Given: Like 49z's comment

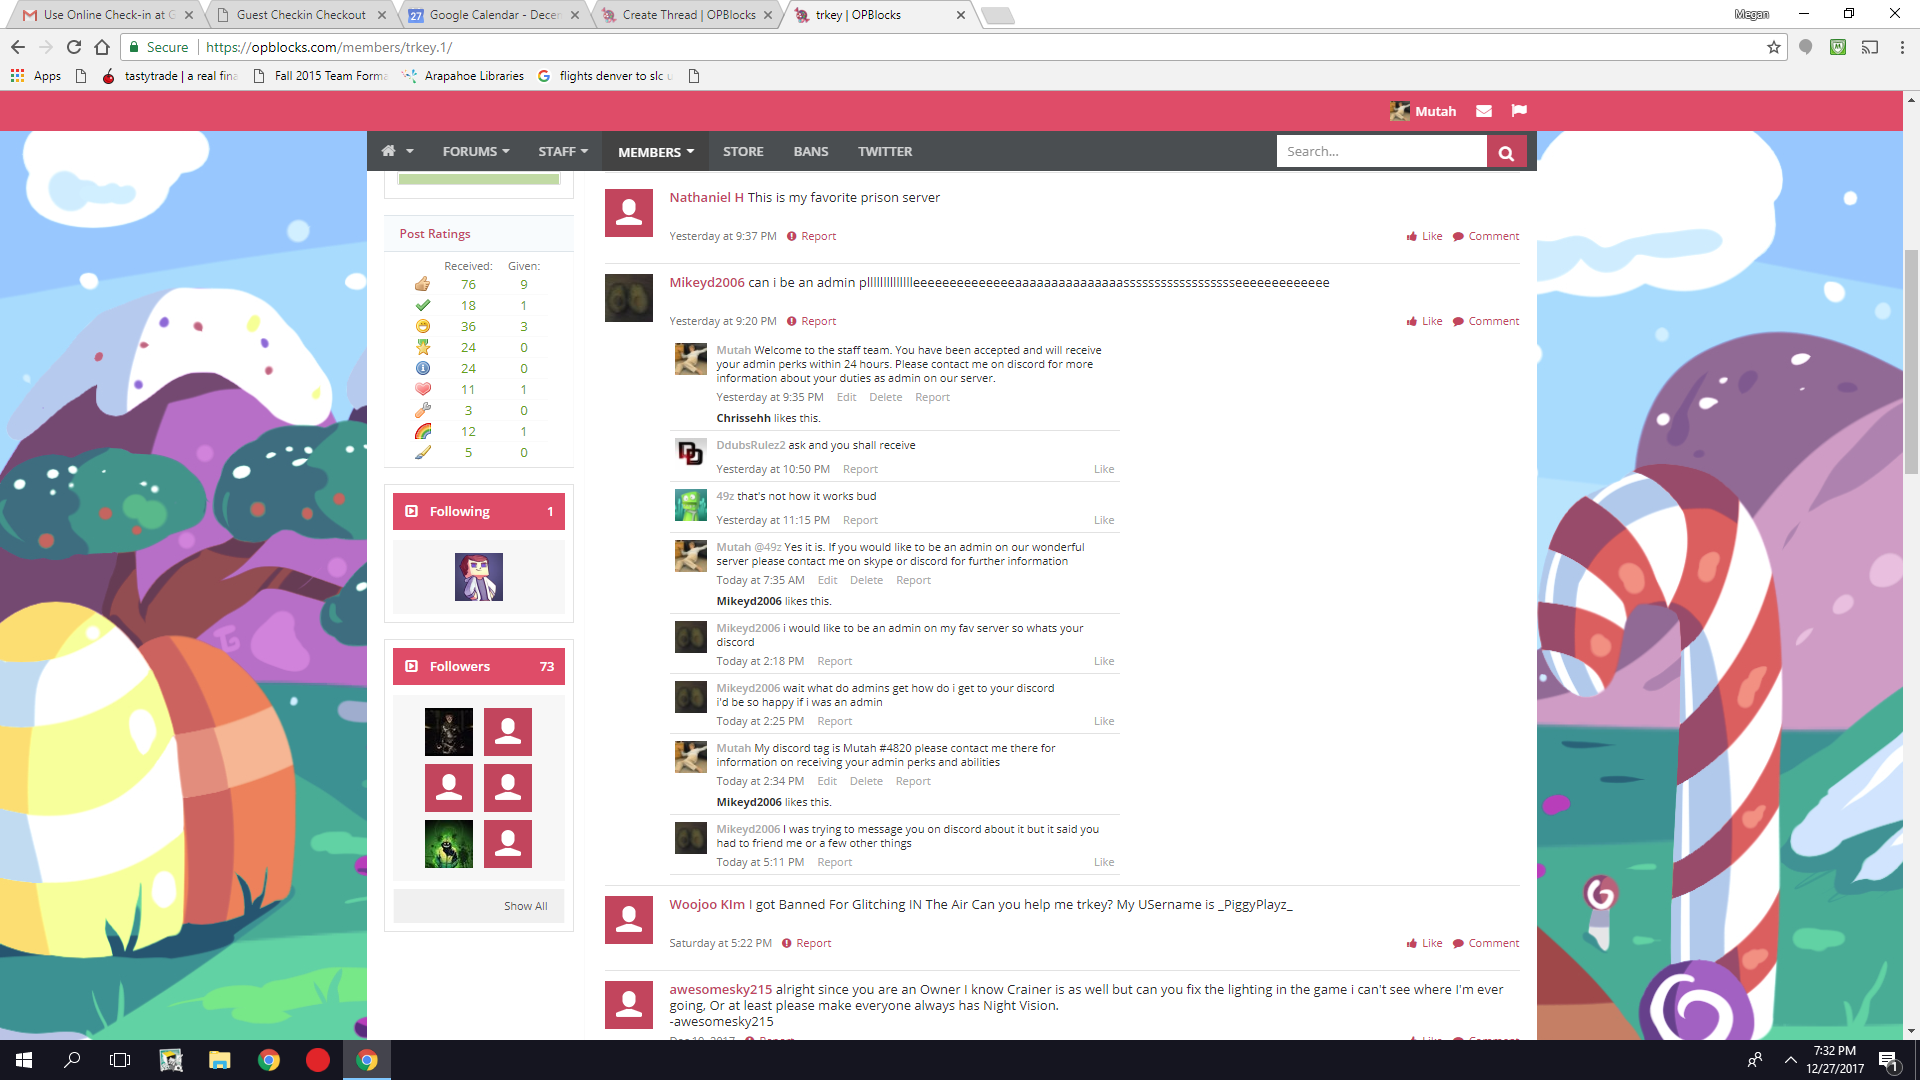Looking at the screenshot, I should tap(1103, 520).
